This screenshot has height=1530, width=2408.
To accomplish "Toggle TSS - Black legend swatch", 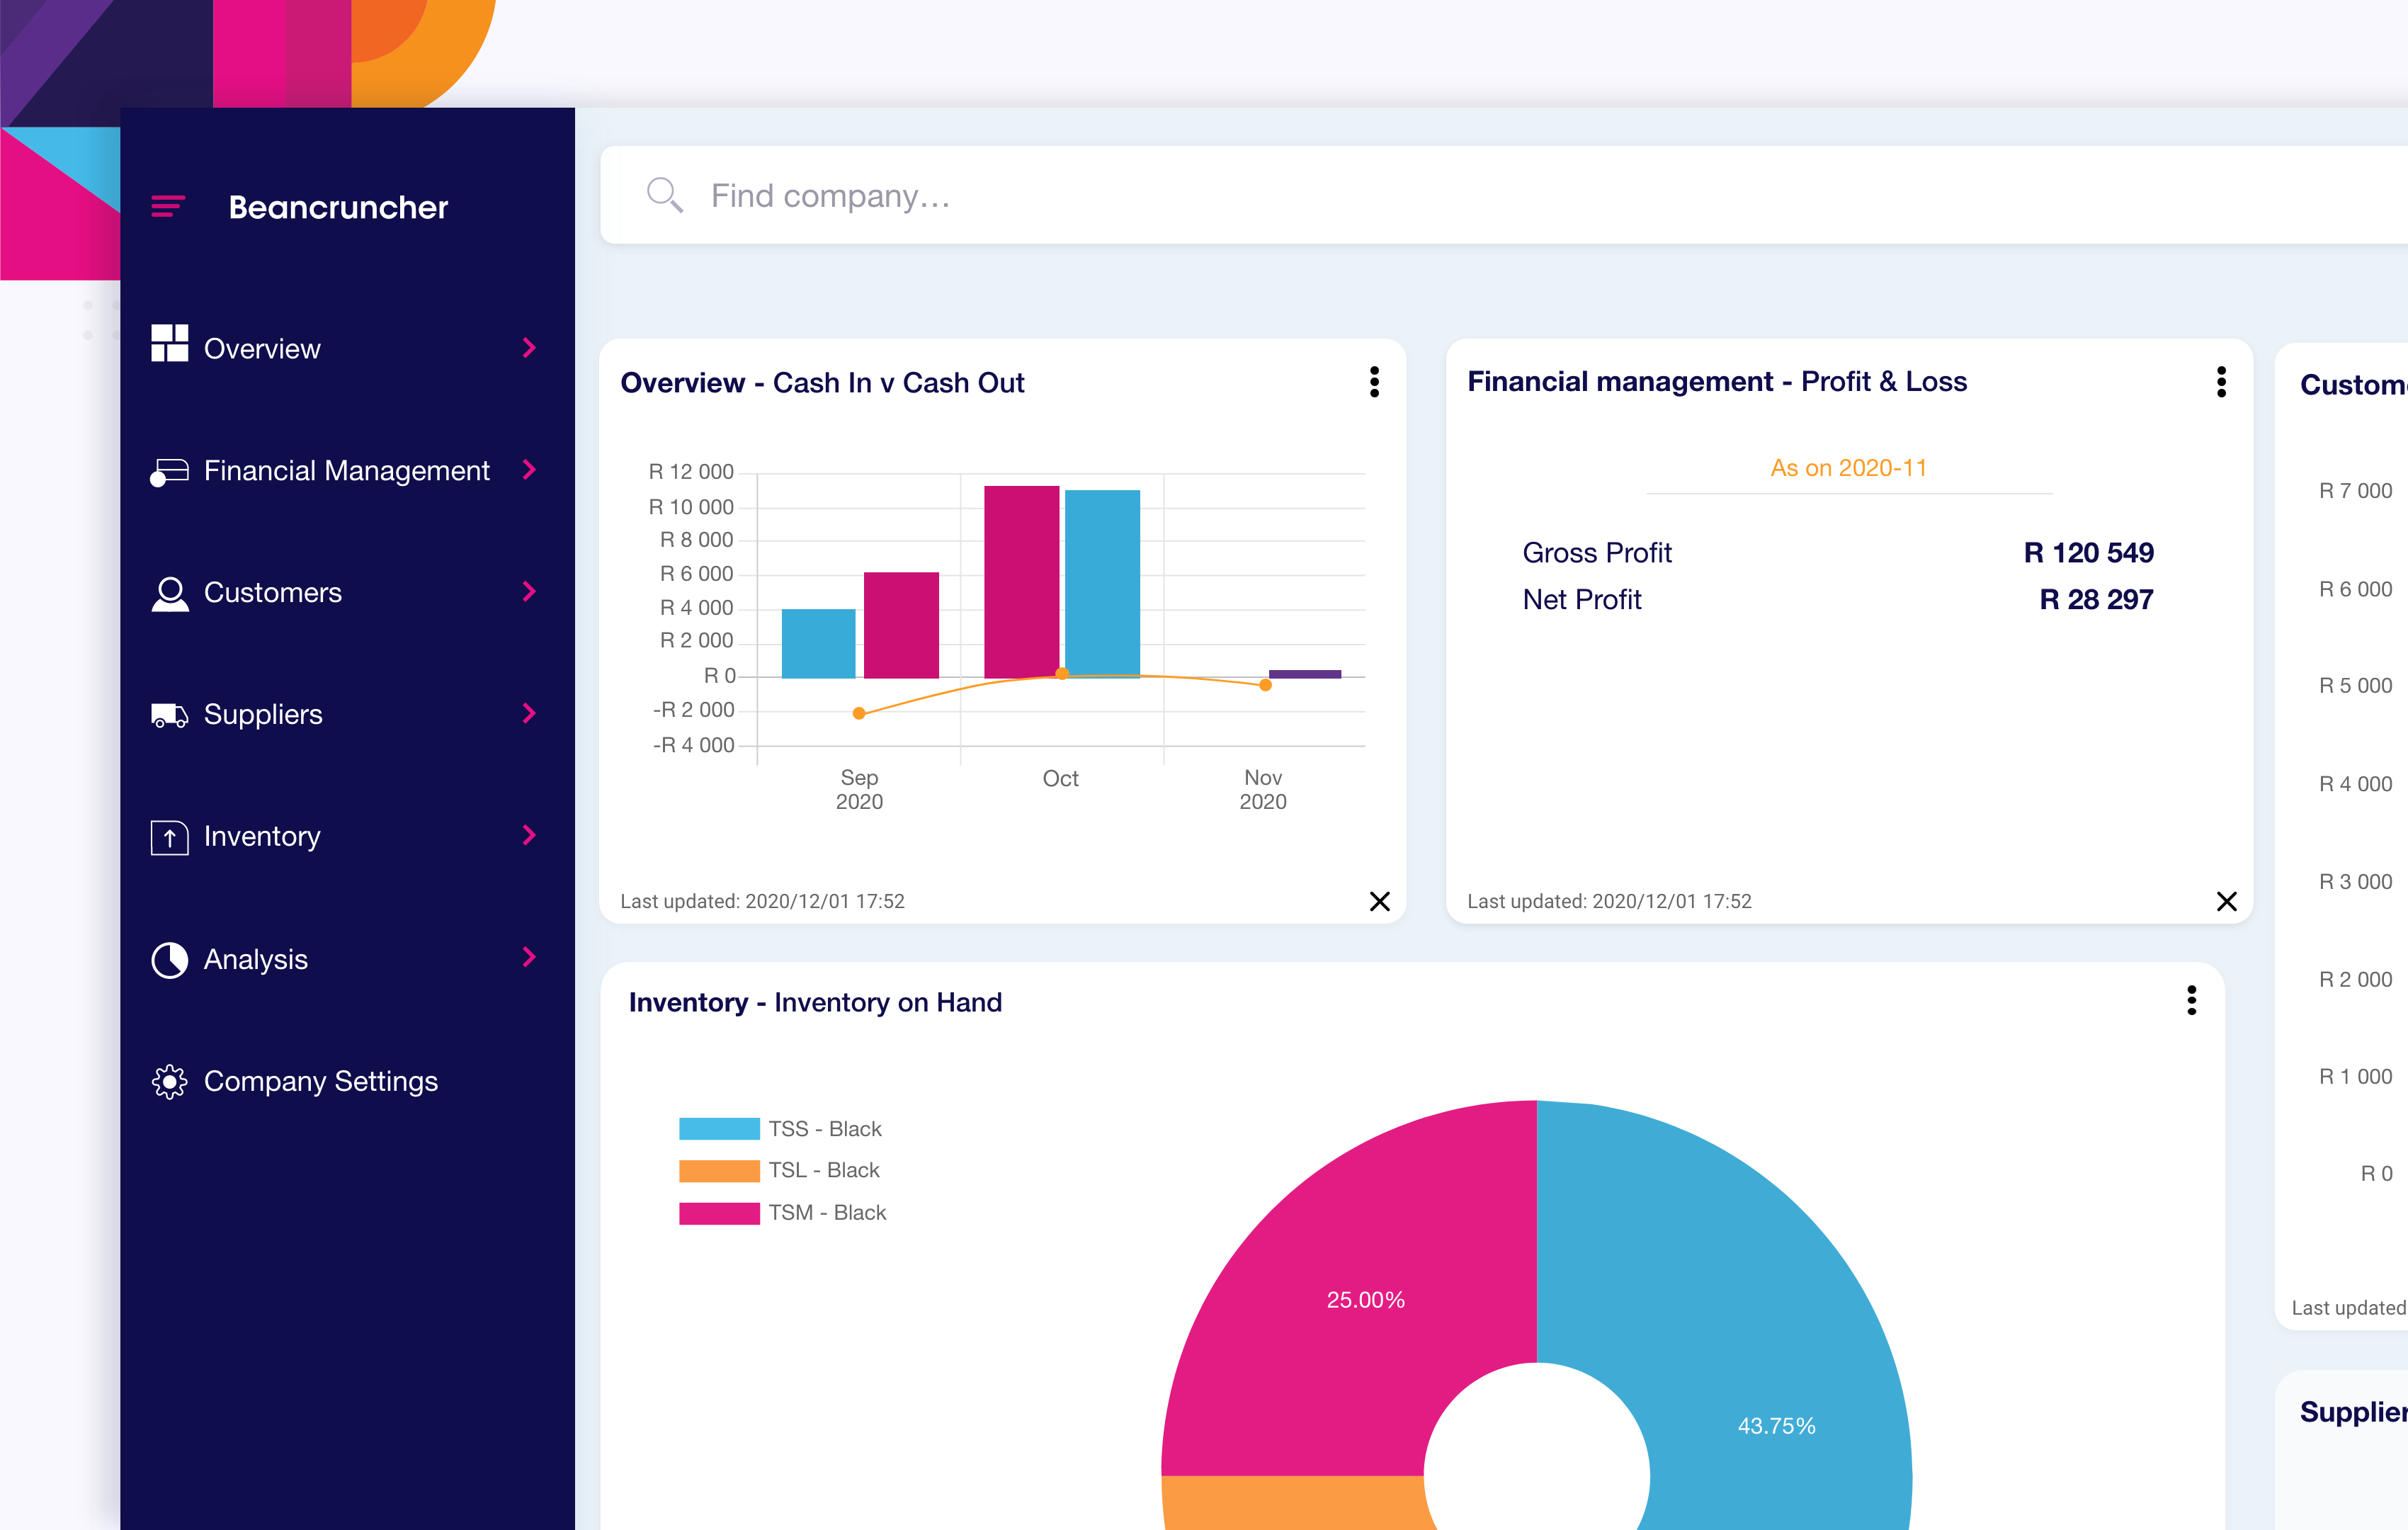I will pos(719,1129).
